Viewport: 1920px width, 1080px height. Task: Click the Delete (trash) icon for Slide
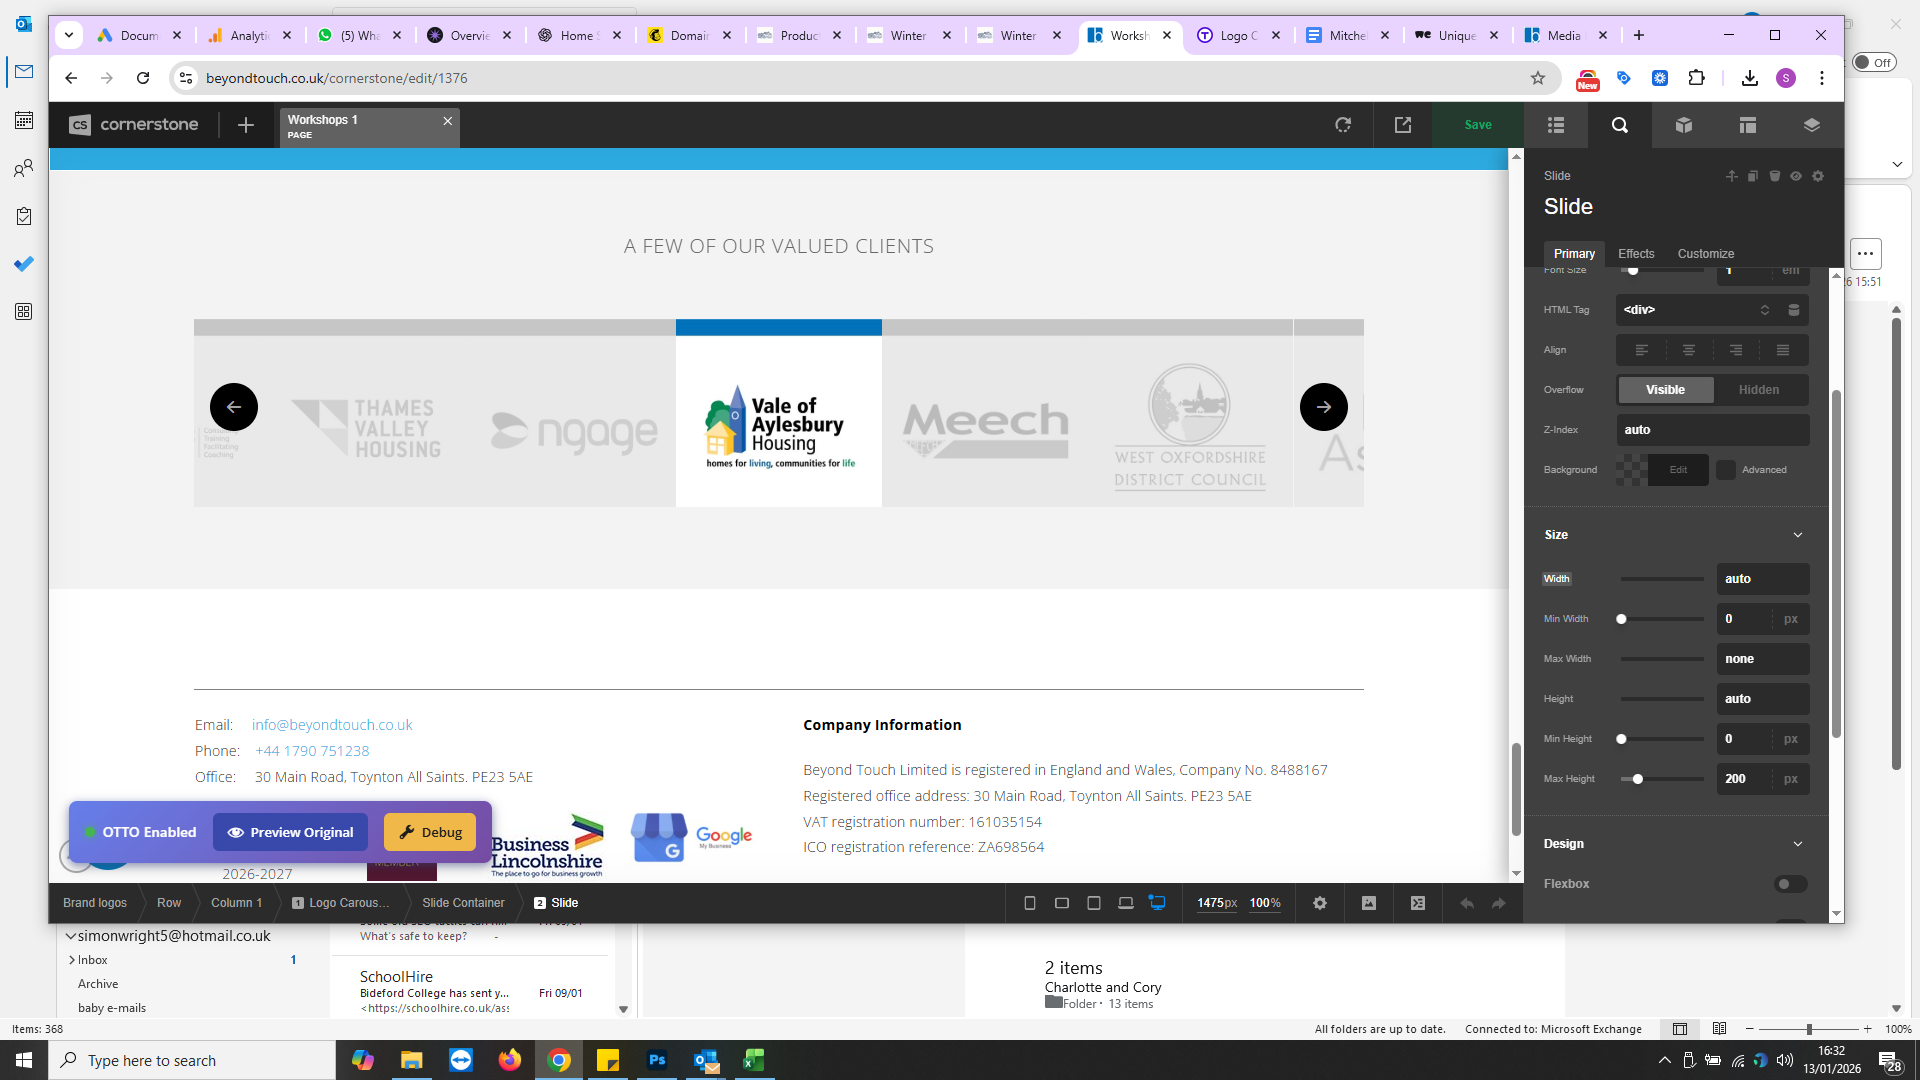pos(1775,176)
